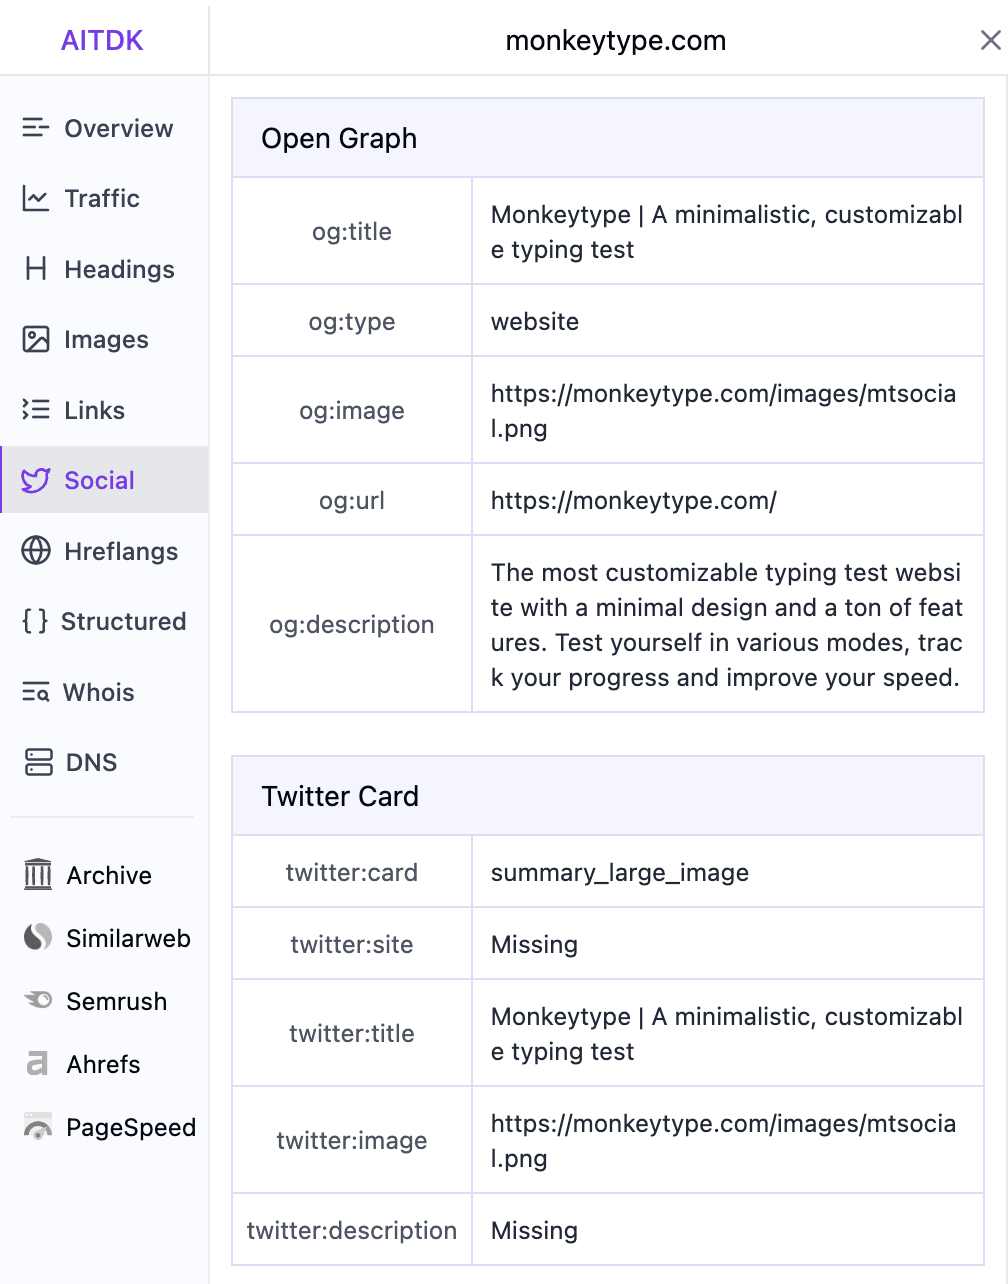Viewport: 1008px width, 1284px height.
Task: Click the twitter:title value text
Action: [727, 1034]
